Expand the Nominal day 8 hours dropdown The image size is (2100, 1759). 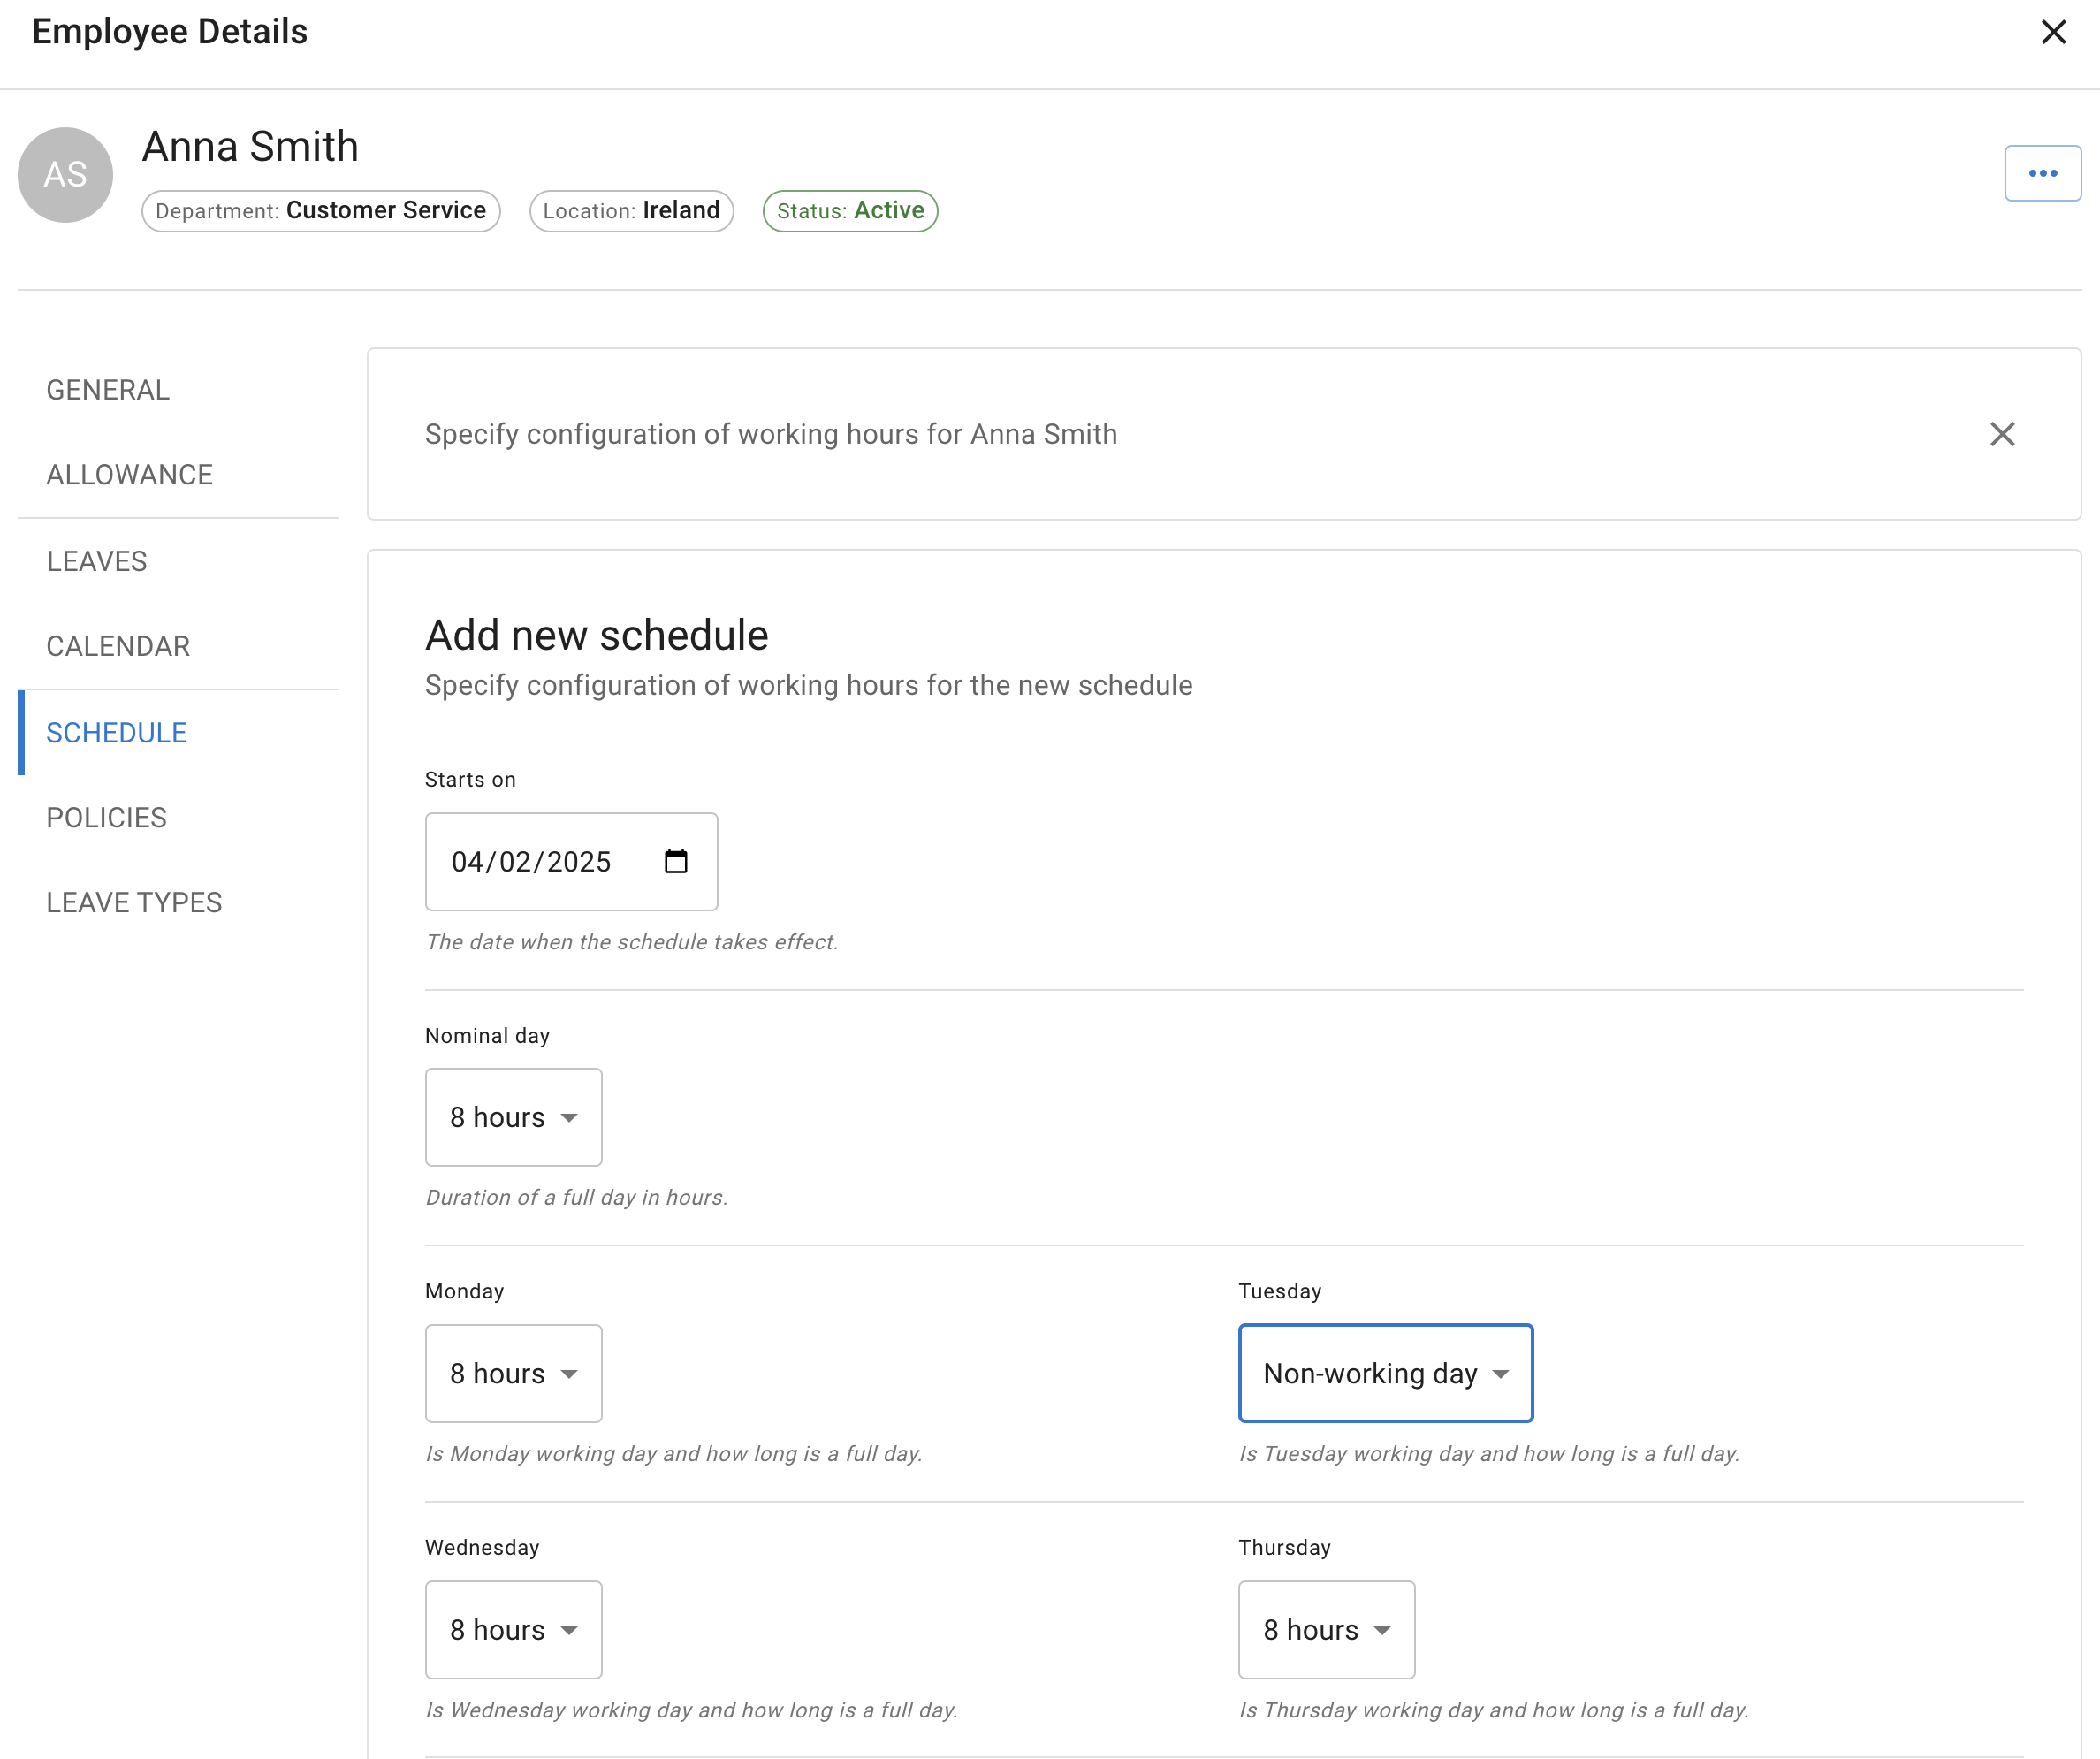(513, 1116)
